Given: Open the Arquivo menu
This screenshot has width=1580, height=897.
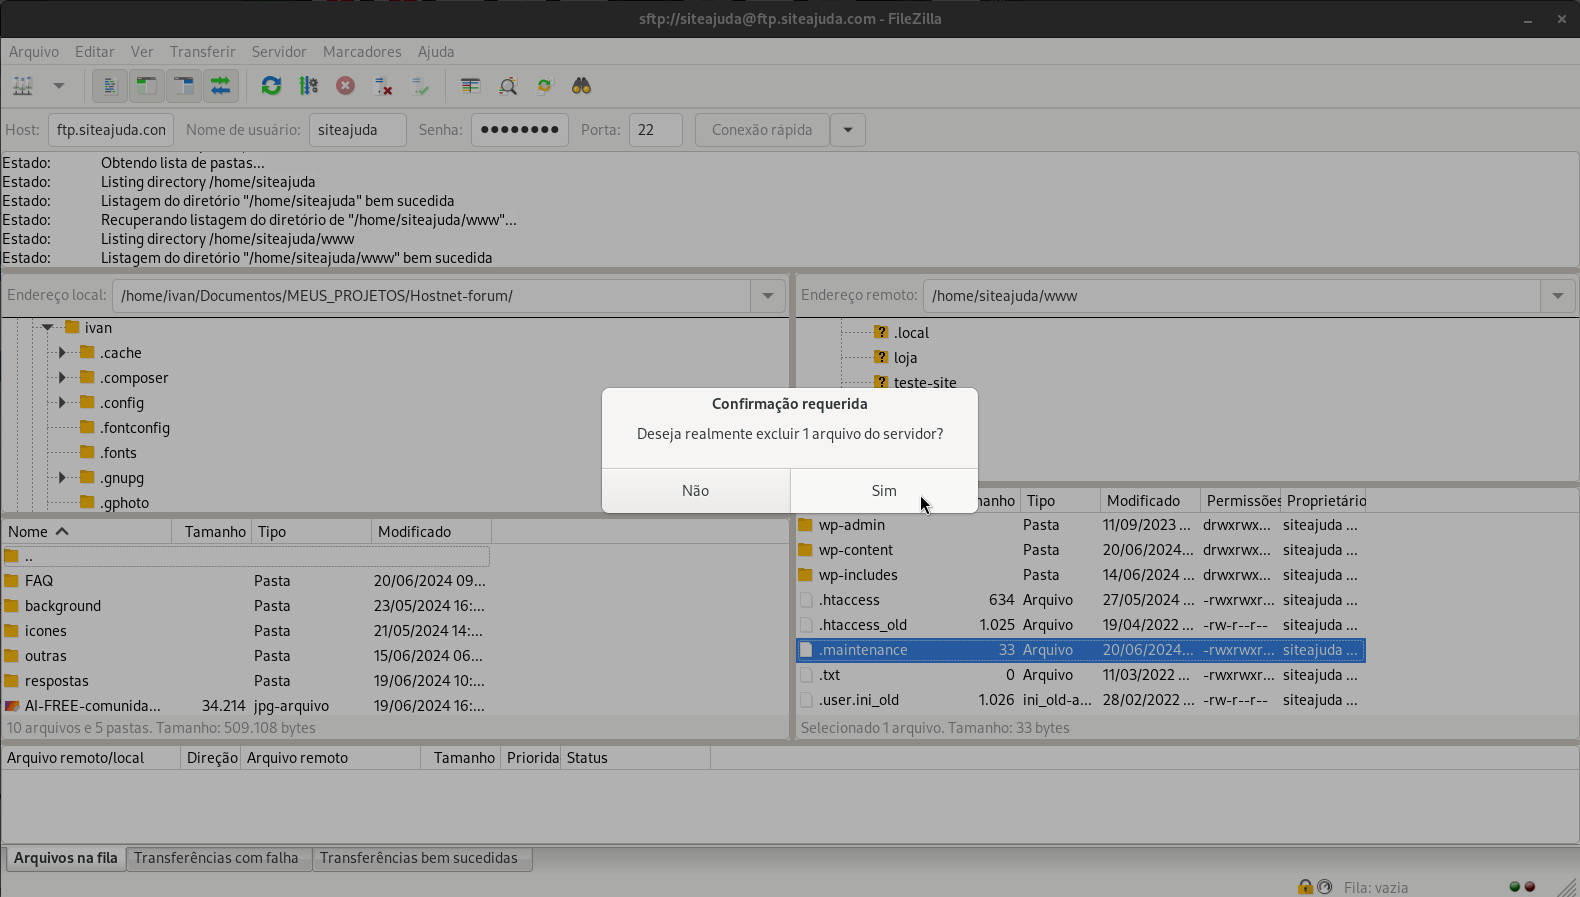Looking at the screenshot, I should [34, 51].
